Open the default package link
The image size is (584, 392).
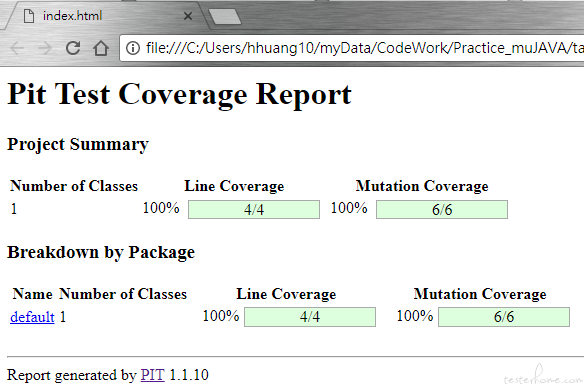(32, 317)
